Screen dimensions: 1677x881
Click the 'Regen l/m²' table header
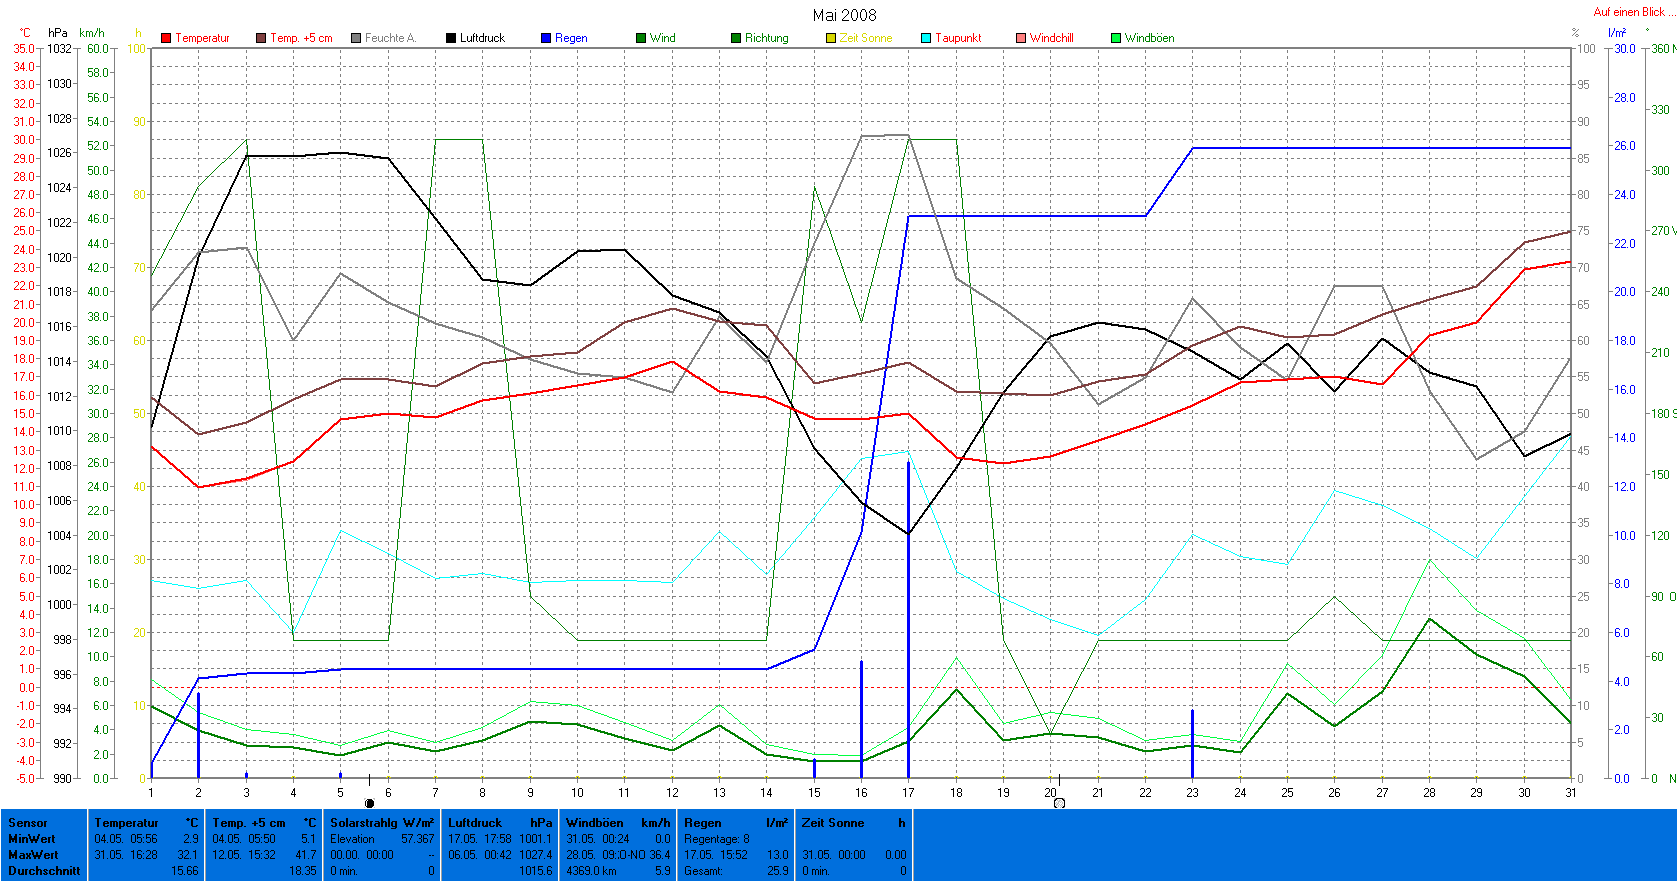pos(735,823)
